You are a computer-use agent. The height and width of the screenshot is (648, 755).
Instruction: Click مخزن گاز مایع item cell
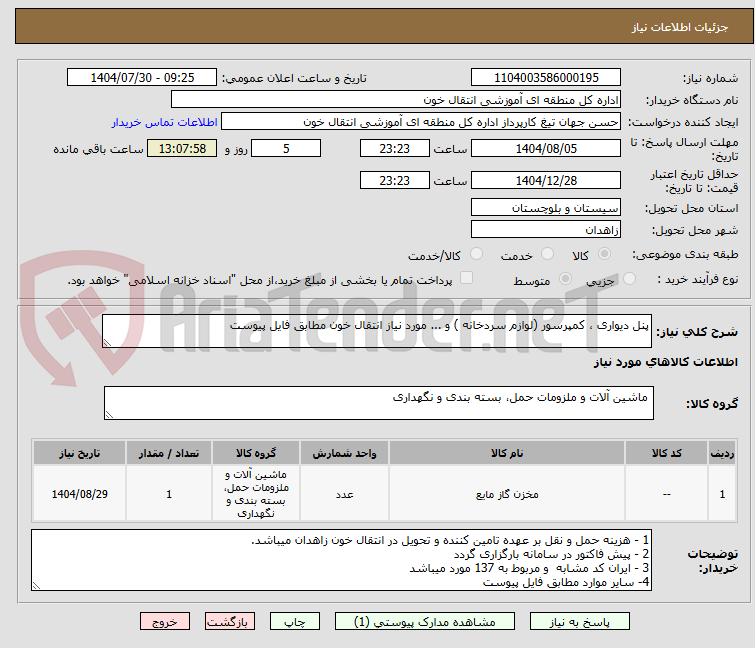point(507,494)
